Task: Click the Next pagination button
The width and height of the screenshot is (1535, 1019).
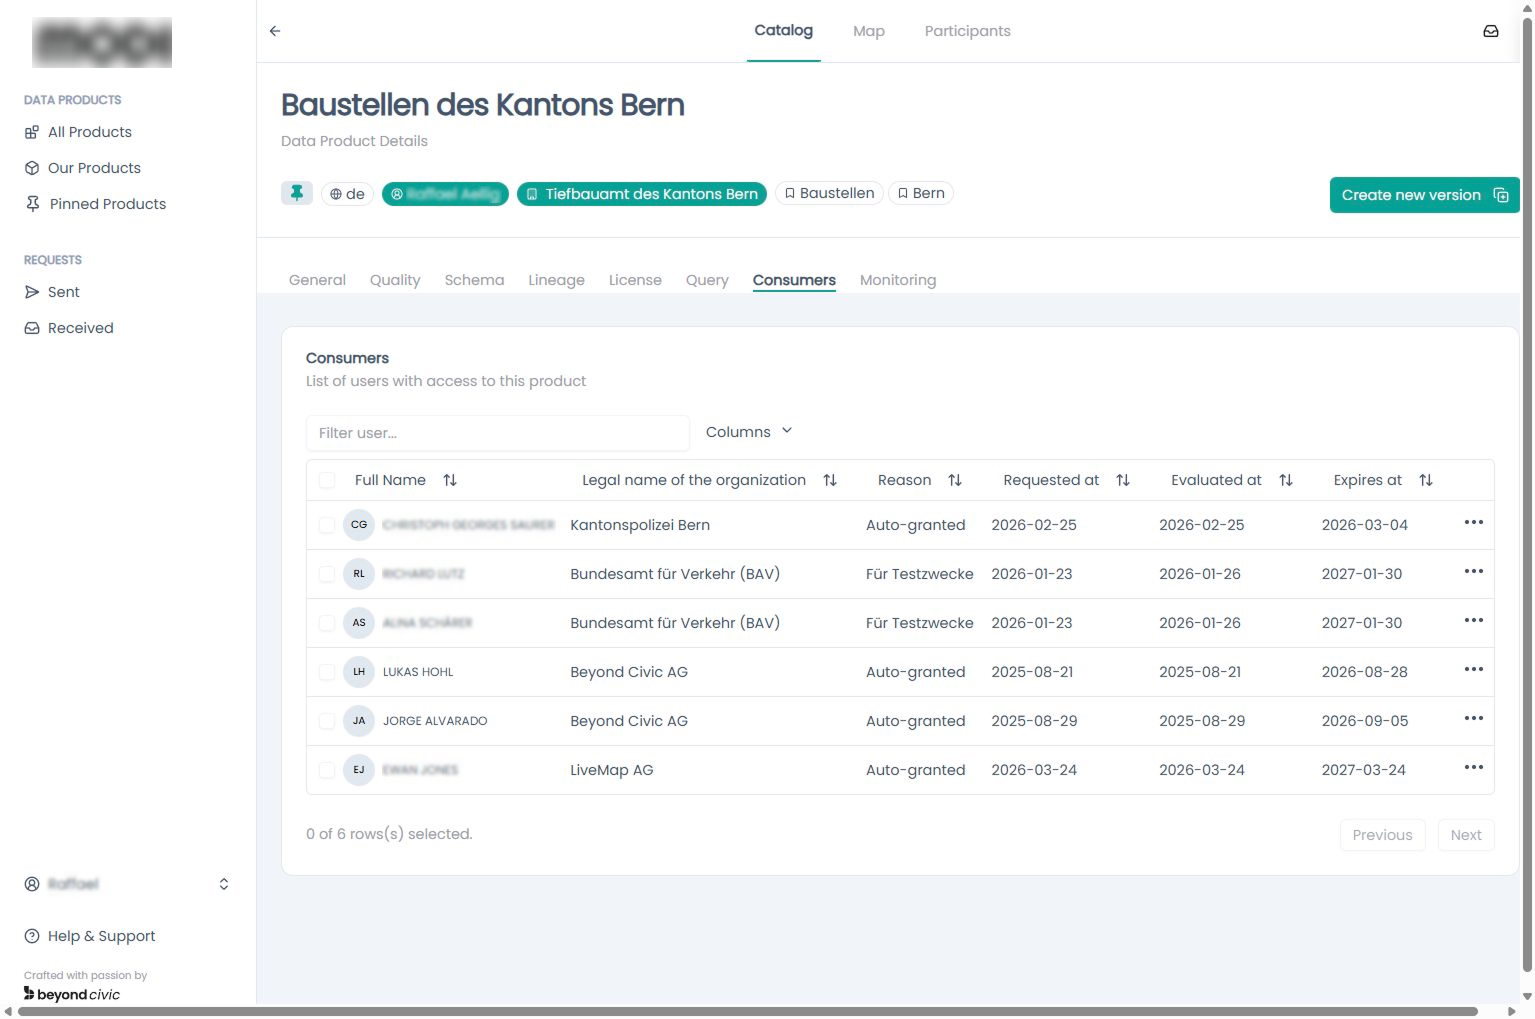Action: (1466, 835)
